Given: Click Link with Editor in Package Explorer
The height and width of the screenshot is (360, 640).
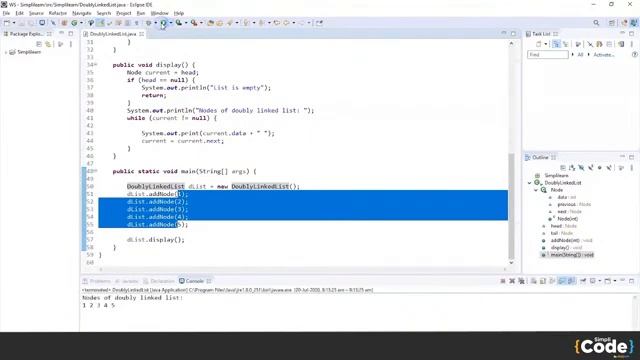Looking at the screenshot, I should [x=48, y=44].
